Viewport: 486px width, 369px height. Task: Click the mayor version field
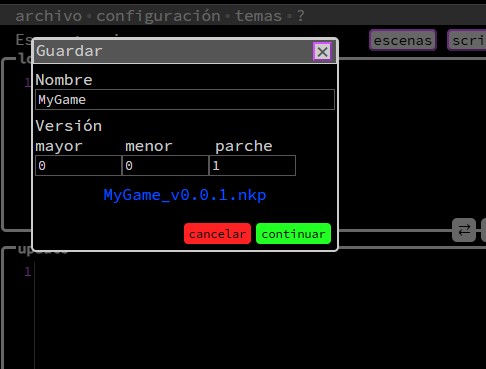78,165
